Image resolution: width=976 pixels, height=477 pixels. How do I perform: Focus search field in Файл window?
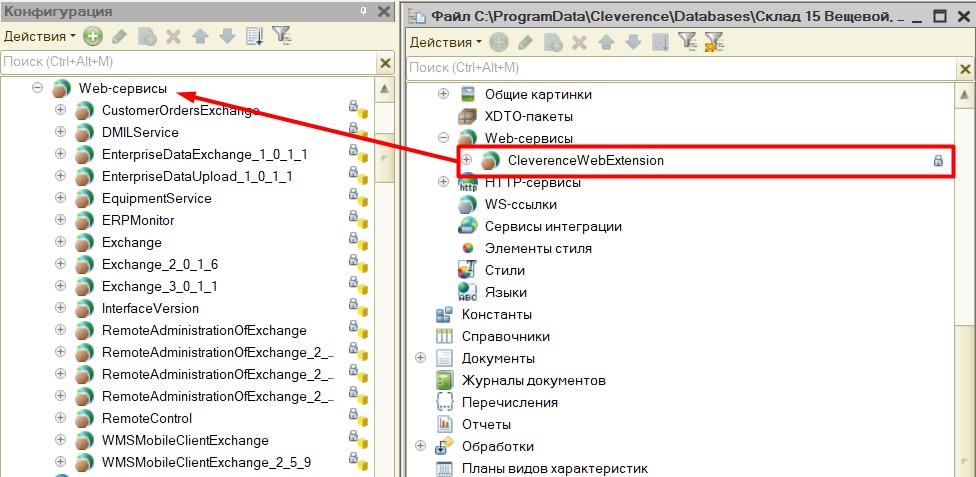tap(681, 68)
